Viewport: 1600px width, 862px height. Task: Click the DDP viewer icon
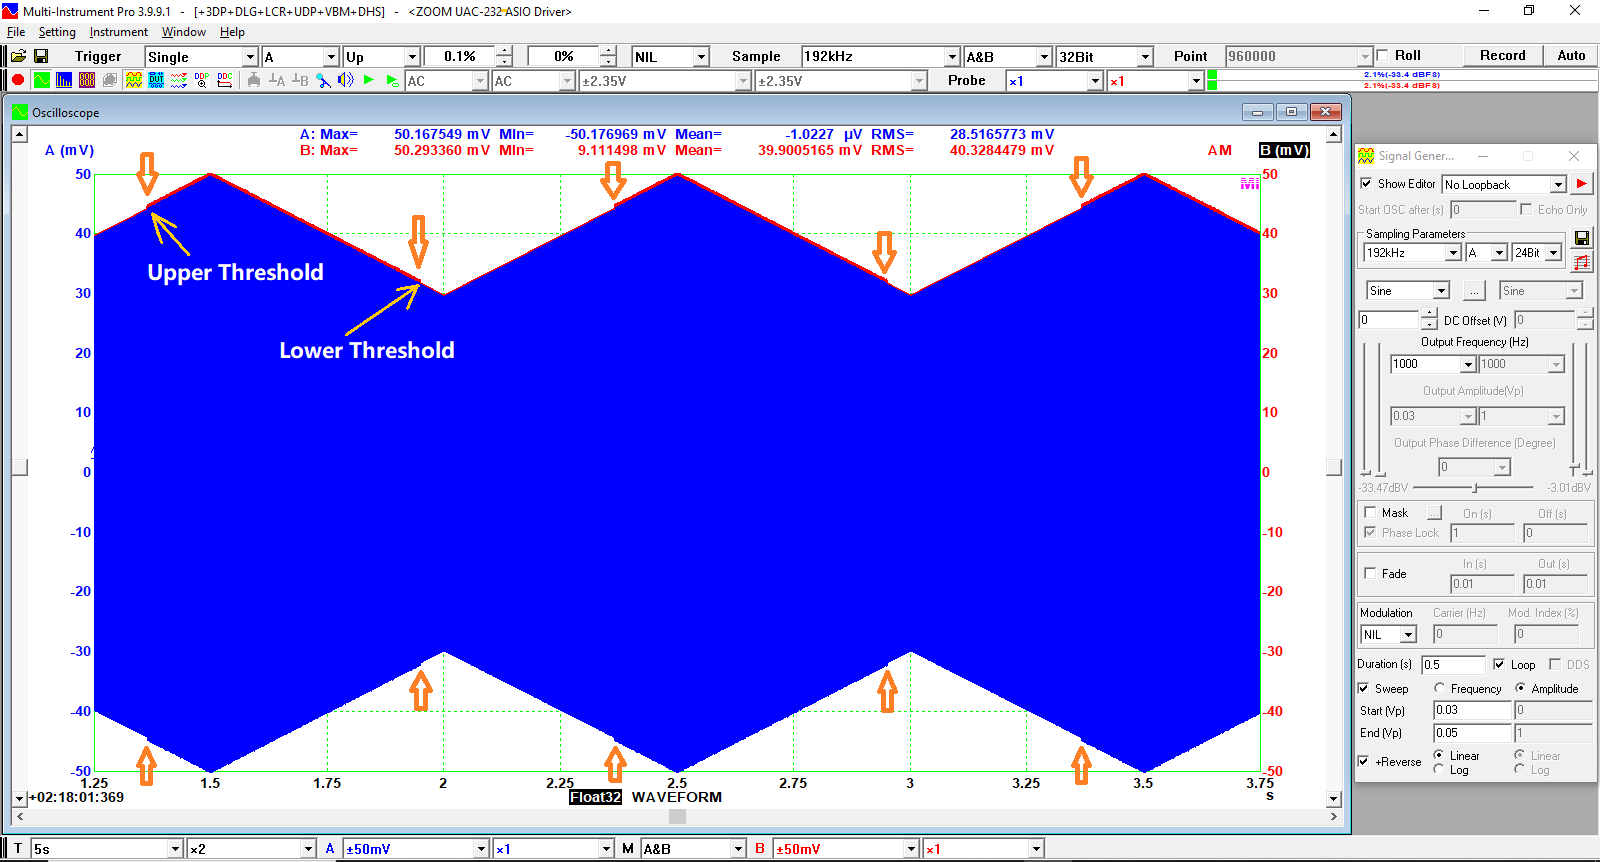(x=202, y=80)
